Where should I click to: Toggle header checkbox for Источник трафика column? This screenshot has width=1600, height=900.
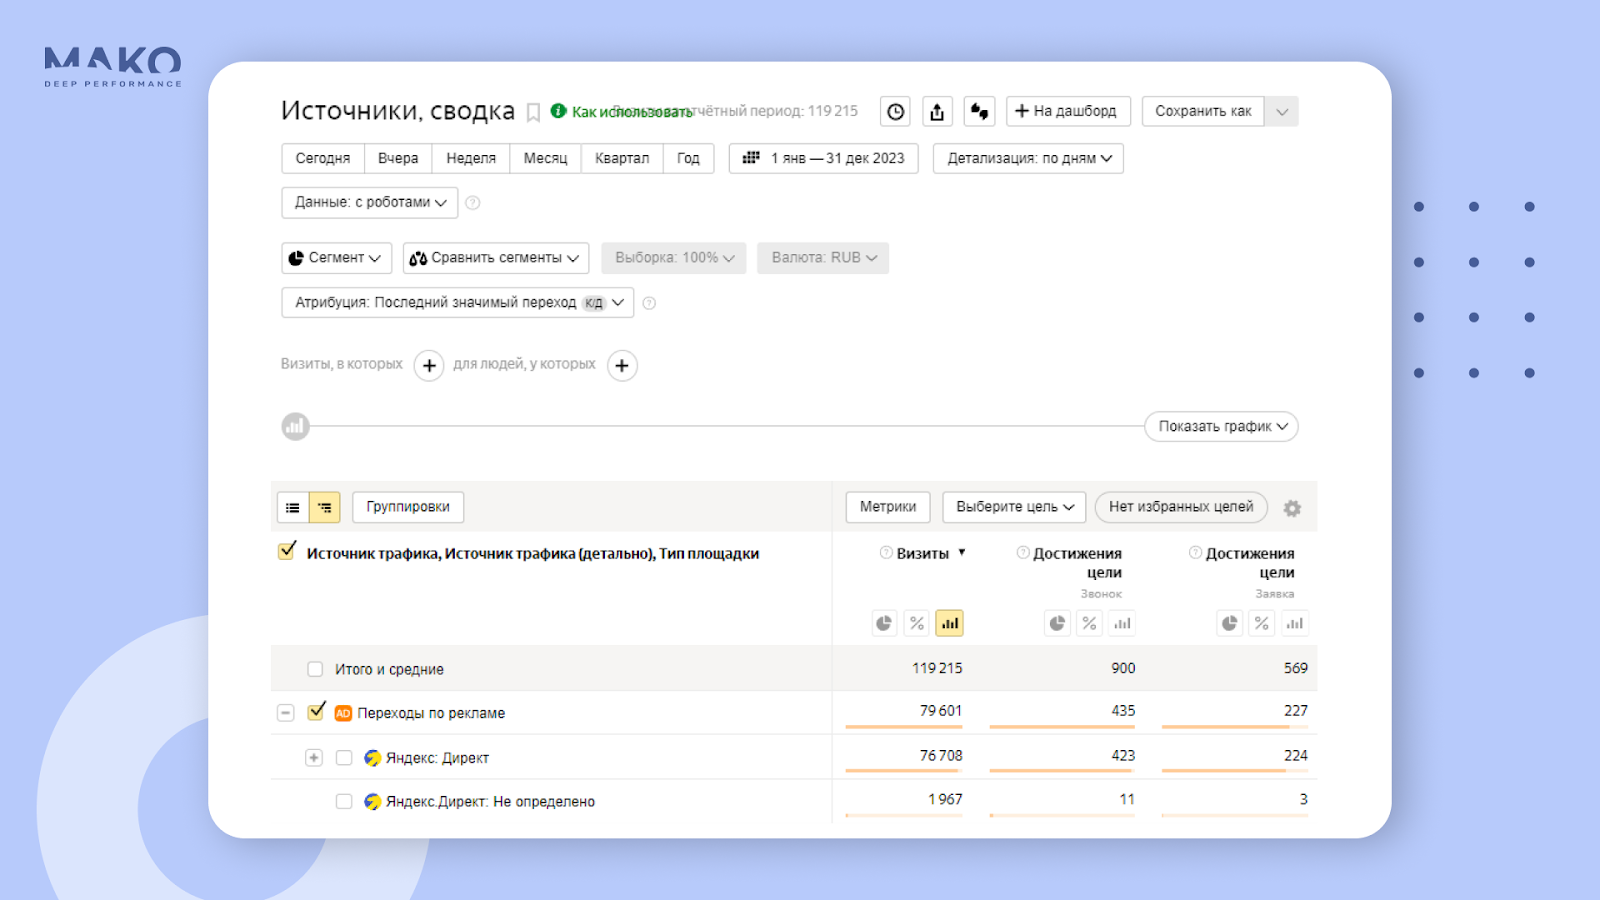pos(287,551)
